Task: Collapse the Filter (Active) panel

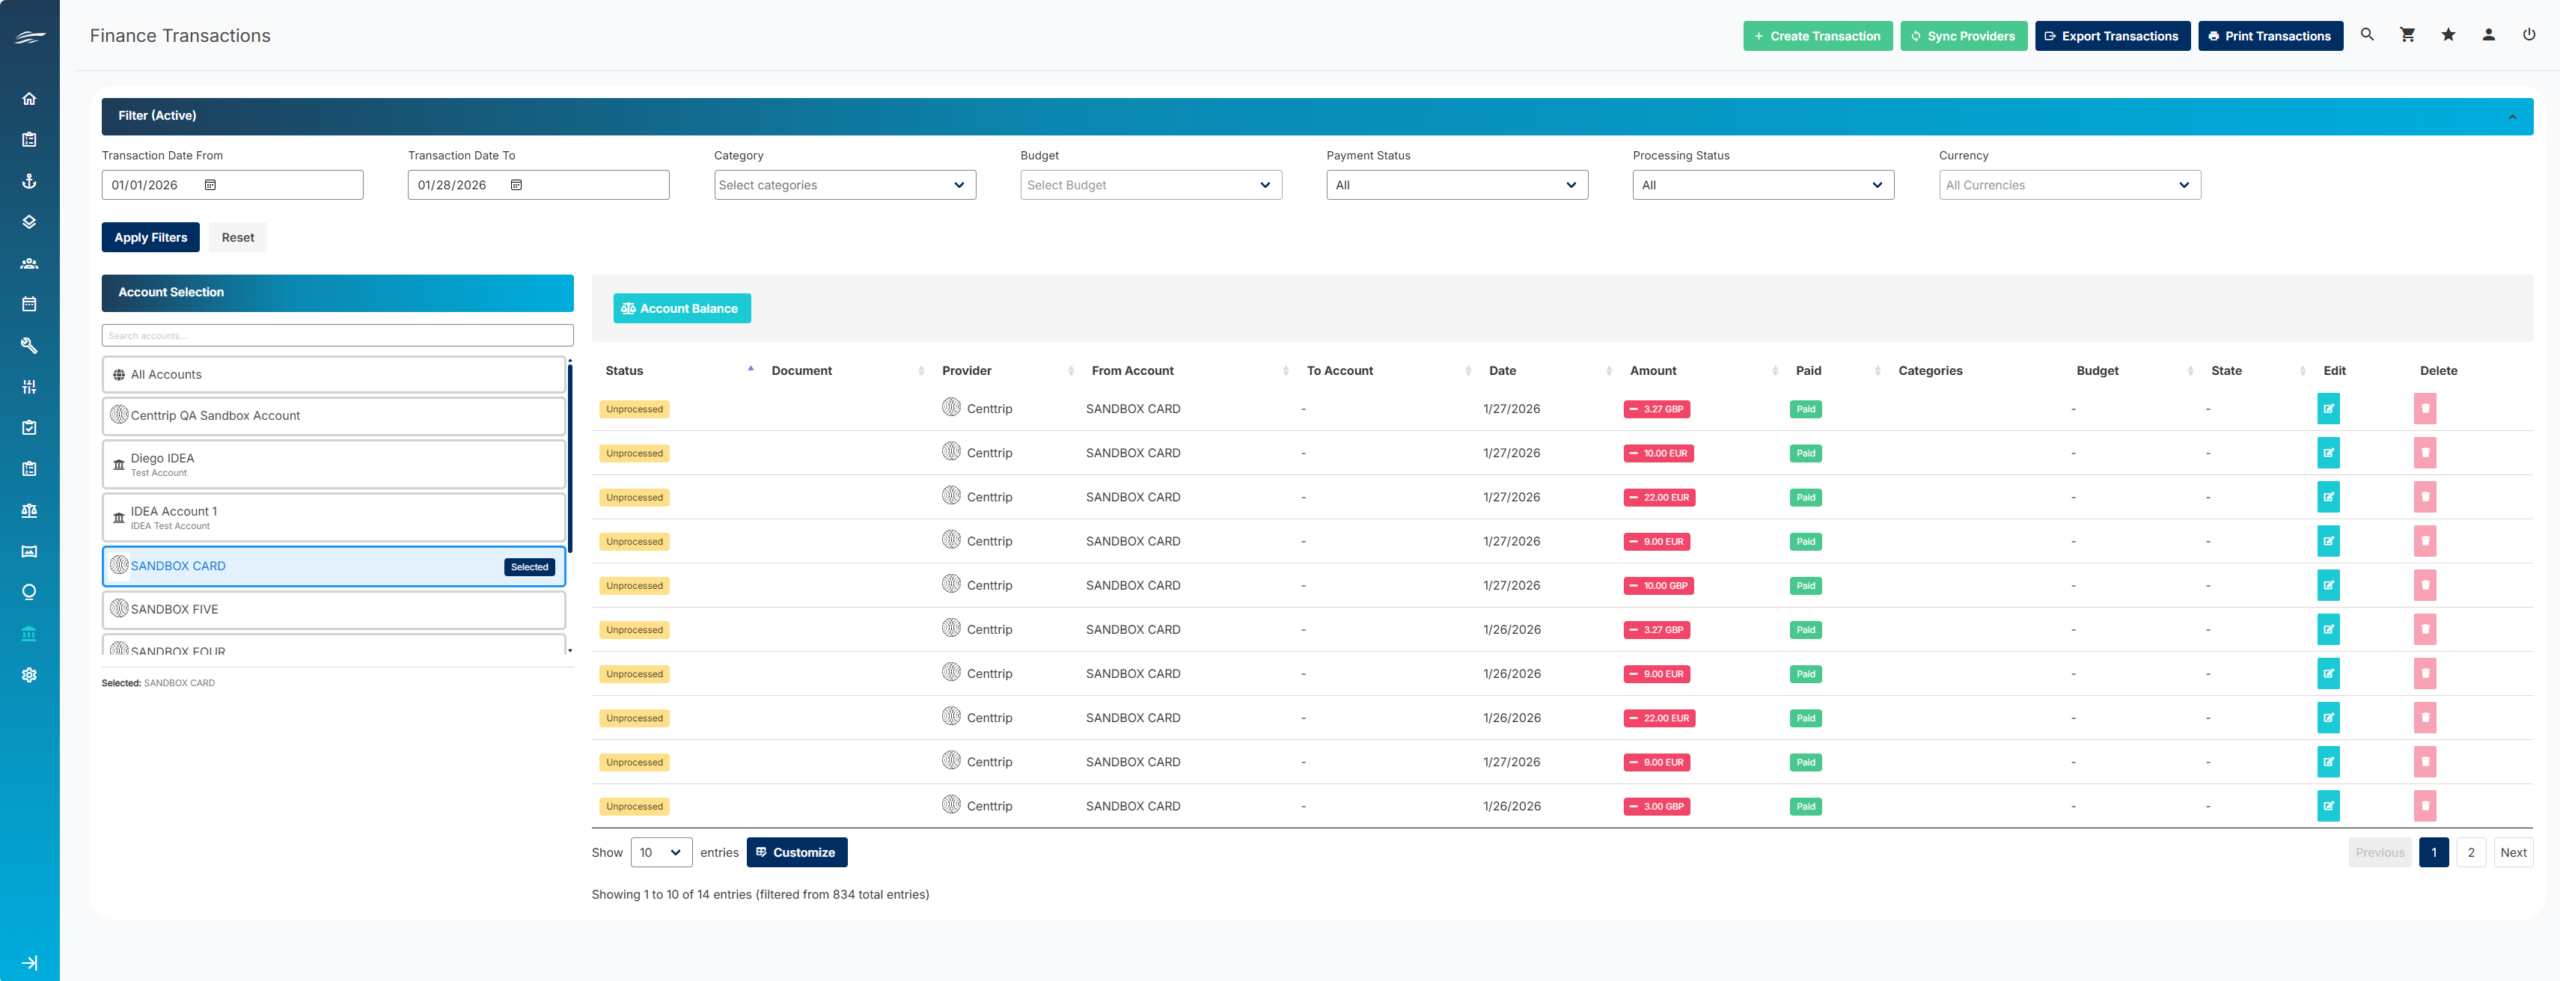Action: tap(2512, 117)
